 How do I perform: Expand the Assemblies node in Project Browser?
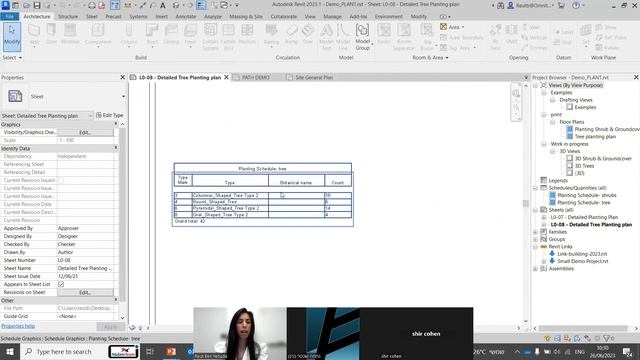click(x=536, y=269)
